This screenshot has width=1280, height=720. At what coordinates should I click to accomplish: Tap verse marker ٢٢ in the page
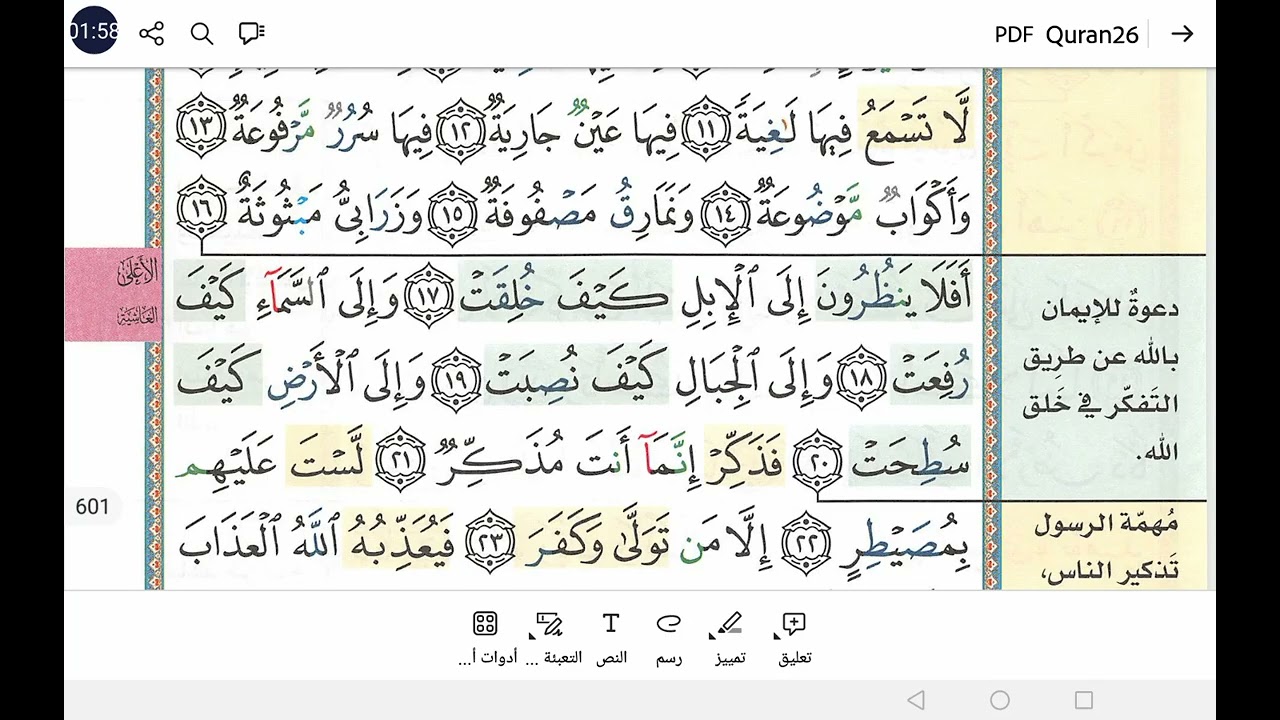[806, 543]
